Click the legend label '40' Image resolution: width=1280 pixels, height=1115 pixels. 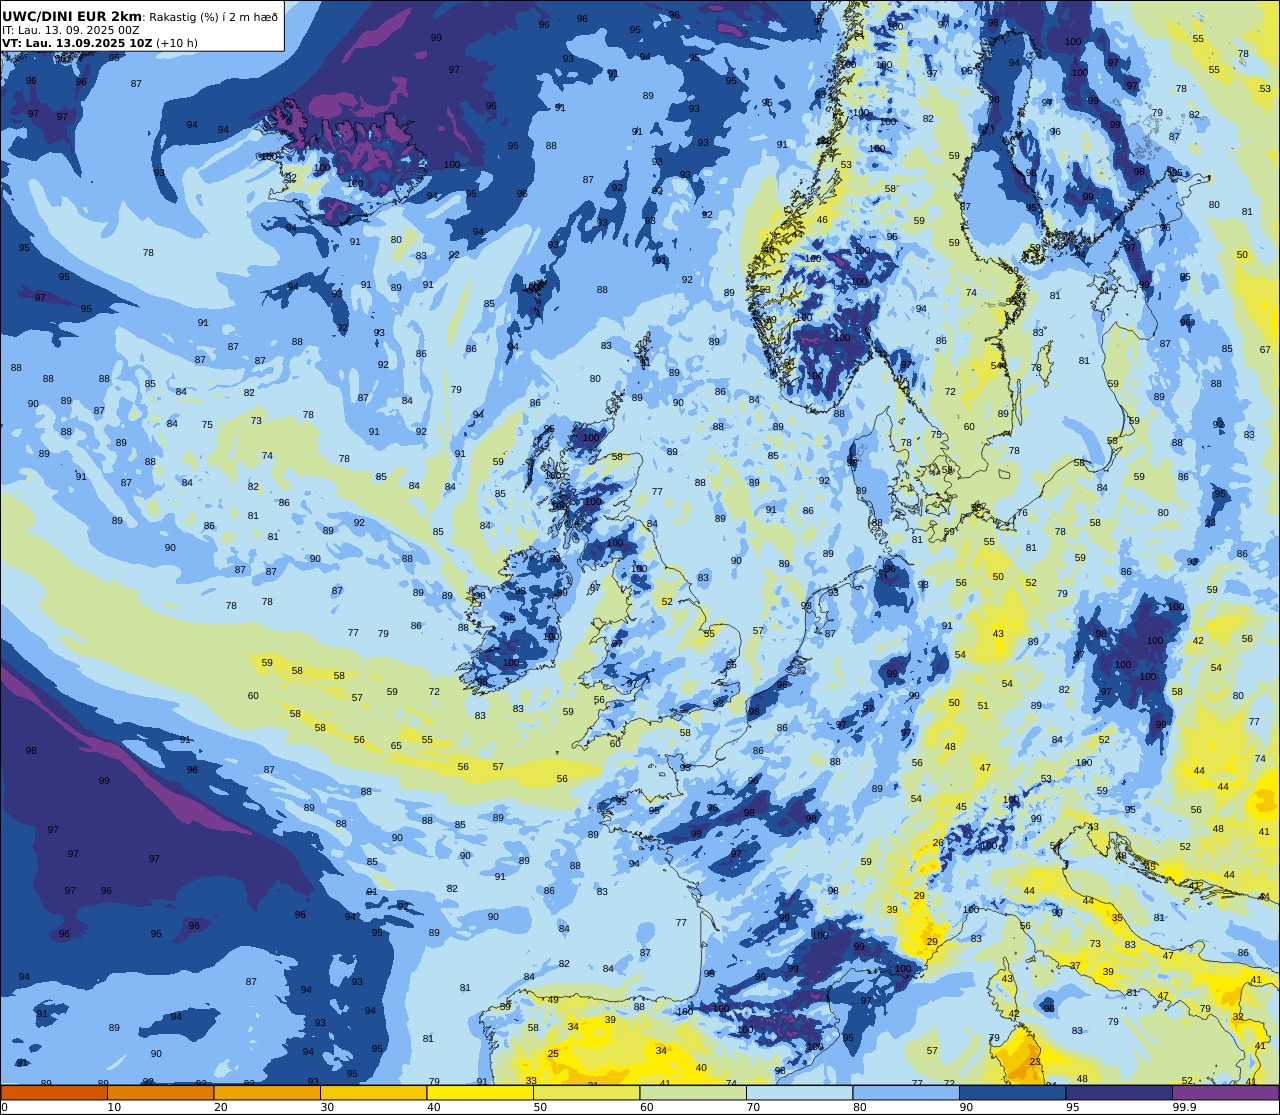click(x=434, y=1107)
